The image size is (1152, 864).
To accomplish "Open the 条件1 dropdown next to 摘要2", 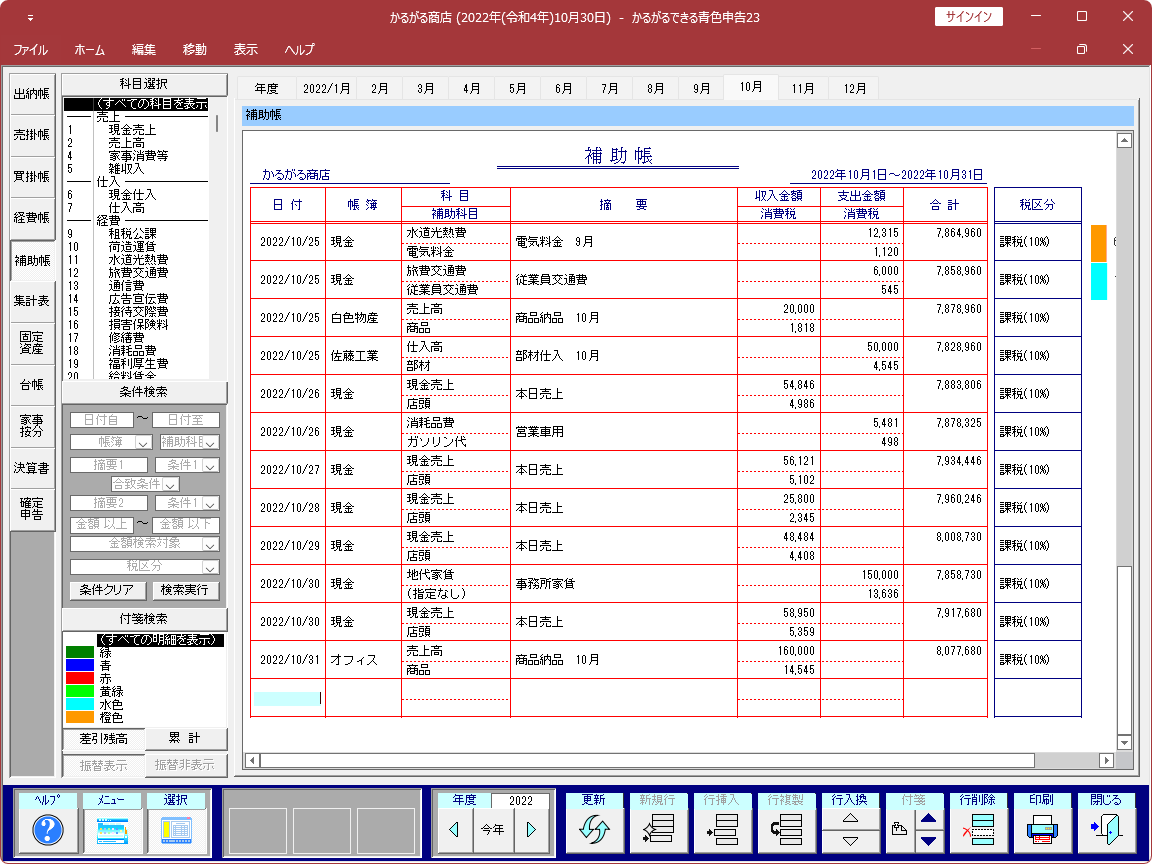I will point(211,504).
